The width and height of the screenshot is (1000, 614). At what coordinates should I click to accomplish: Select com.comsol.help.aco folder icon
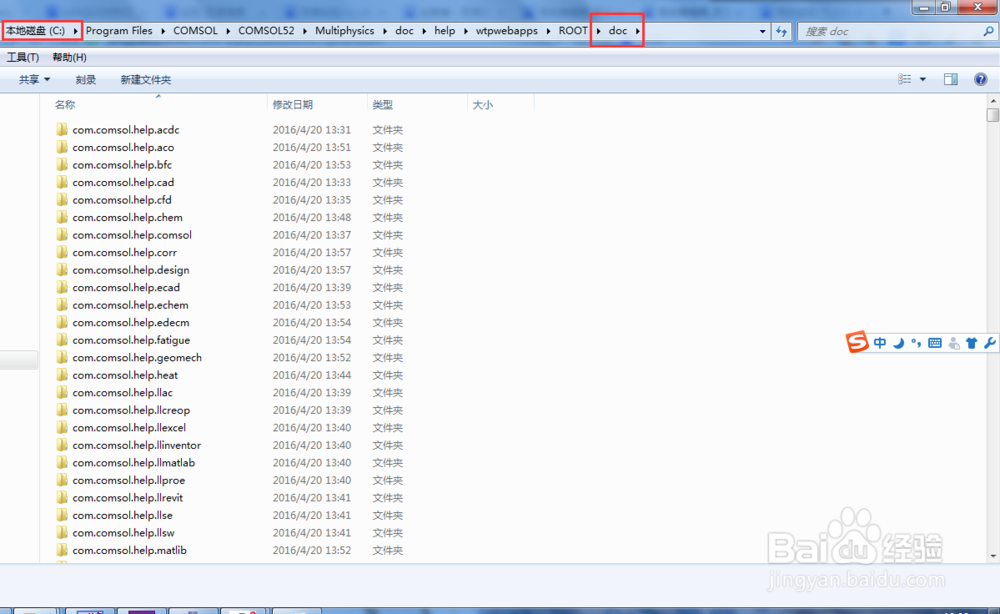click(62, 147)
